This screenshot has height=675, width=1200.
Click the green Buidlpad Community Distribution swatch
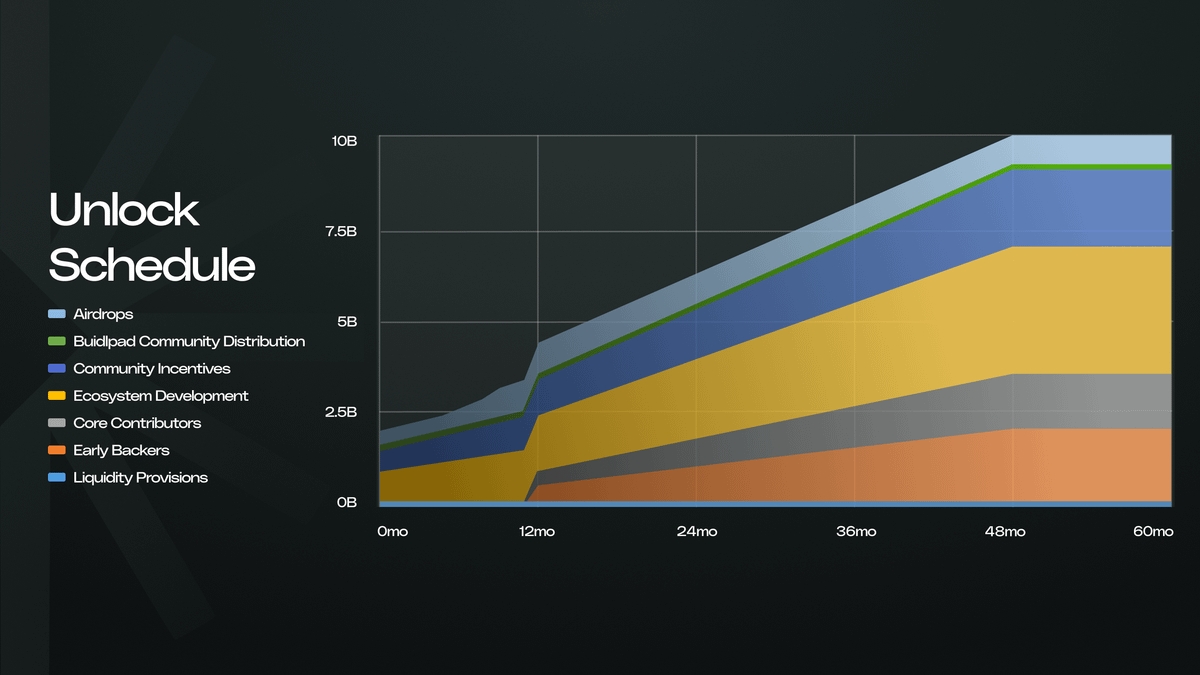(x=57, y=342)
